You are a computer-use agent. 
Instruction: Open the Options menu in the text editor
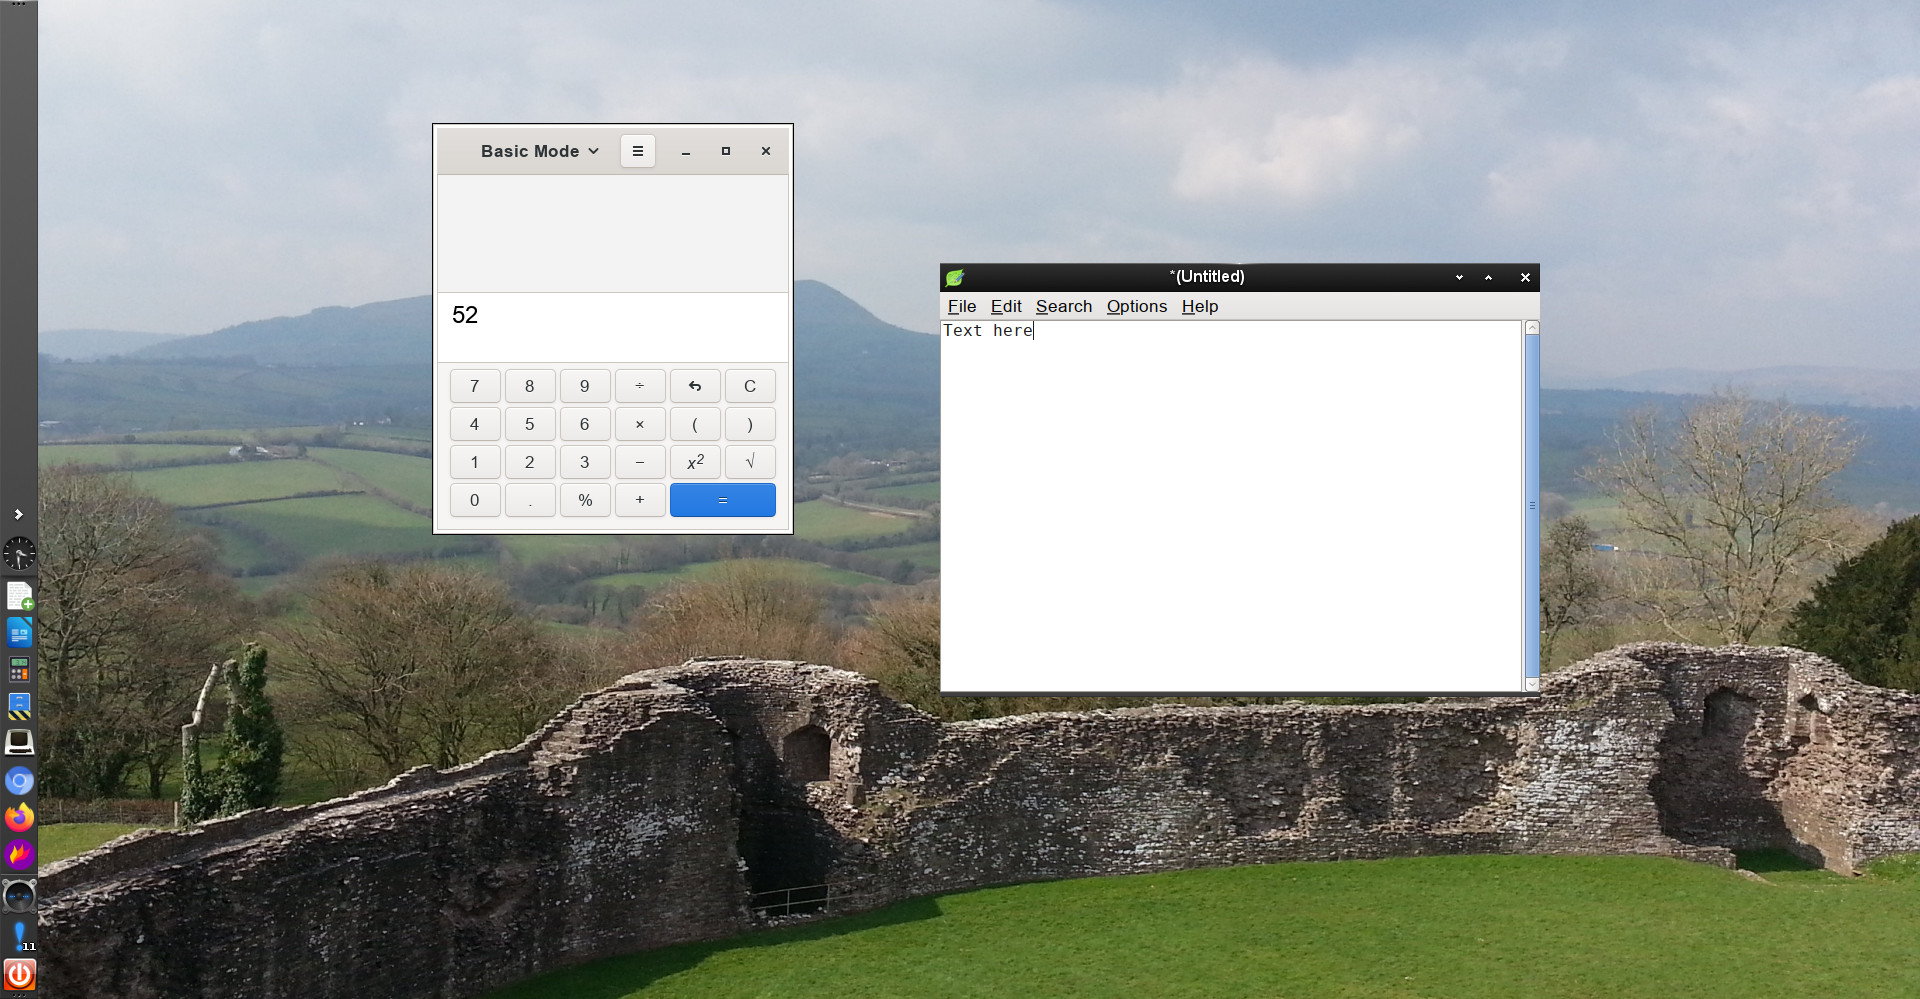click(1136, 307)
